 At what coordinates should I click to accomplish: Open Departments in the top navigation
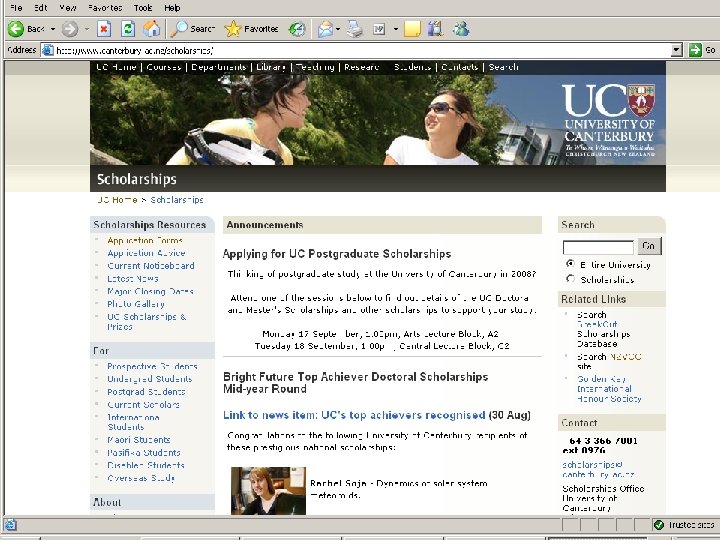coord(219,67)
